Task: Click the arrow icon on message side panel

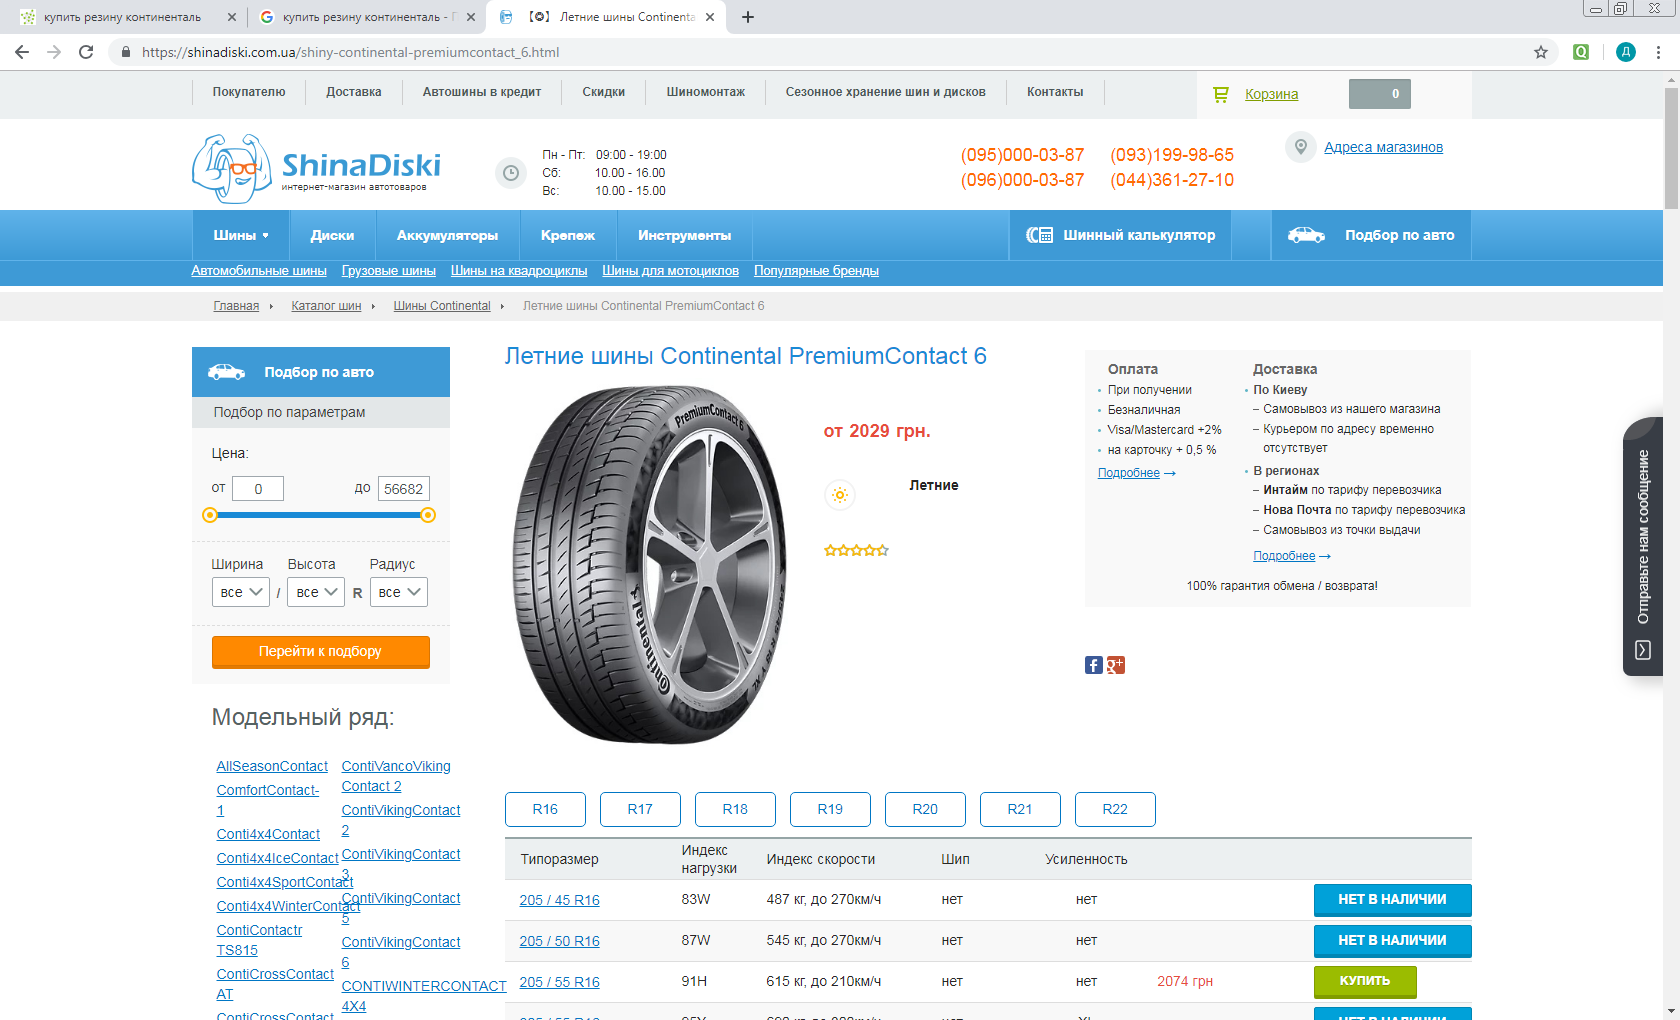Action: coord(1642,650)
